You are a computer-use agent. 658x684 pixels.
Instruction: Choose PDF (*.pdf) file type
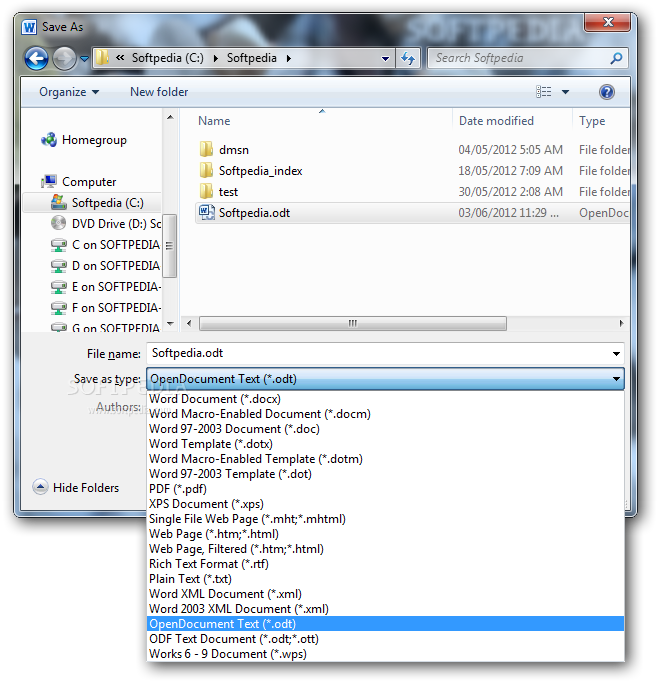tap(385, 489)
